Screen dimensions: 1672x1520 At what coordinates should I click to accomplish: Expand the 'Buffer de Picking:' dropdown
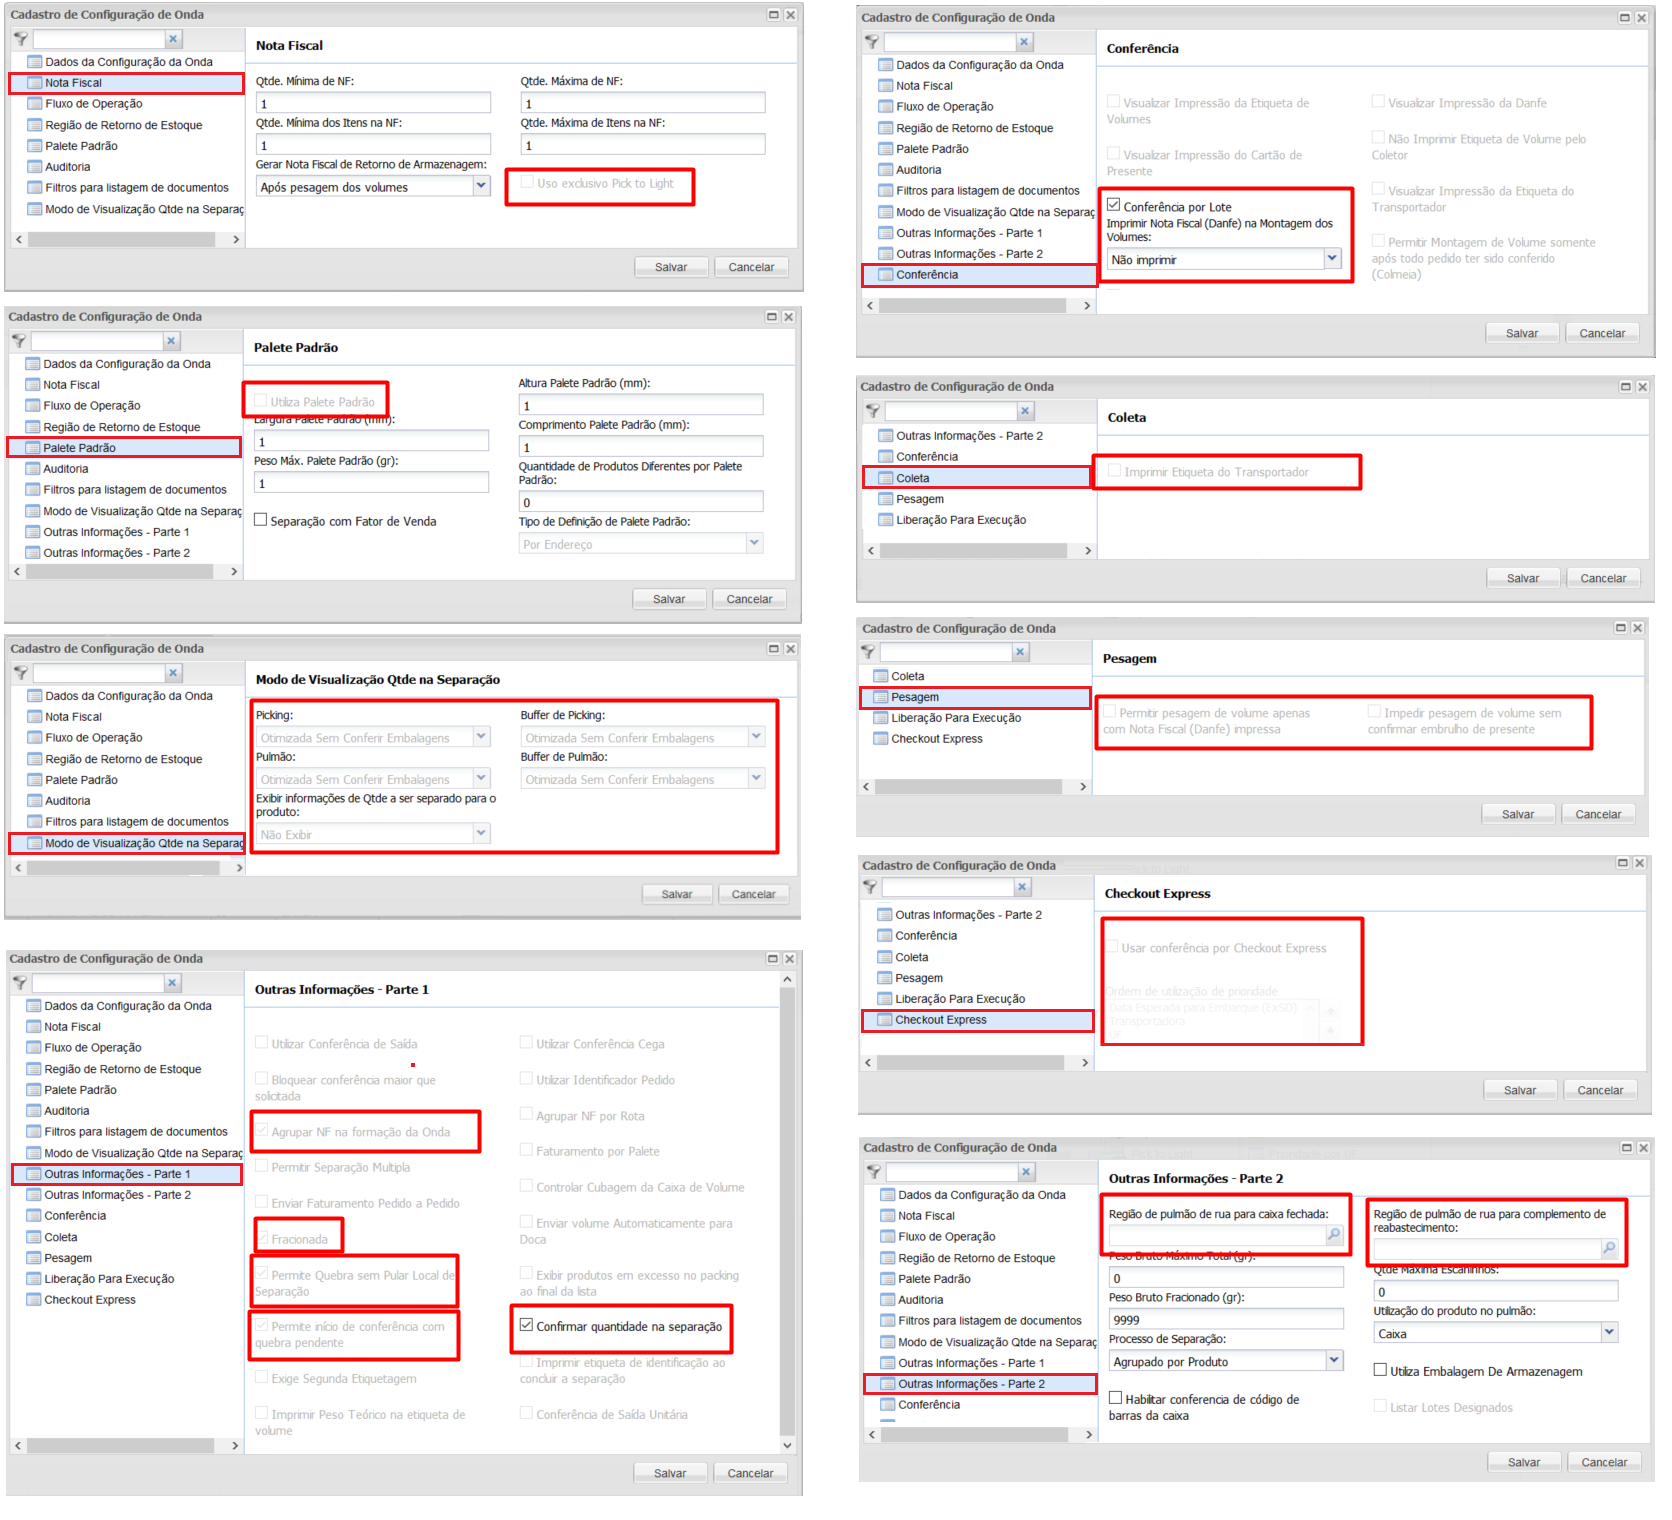756,737
